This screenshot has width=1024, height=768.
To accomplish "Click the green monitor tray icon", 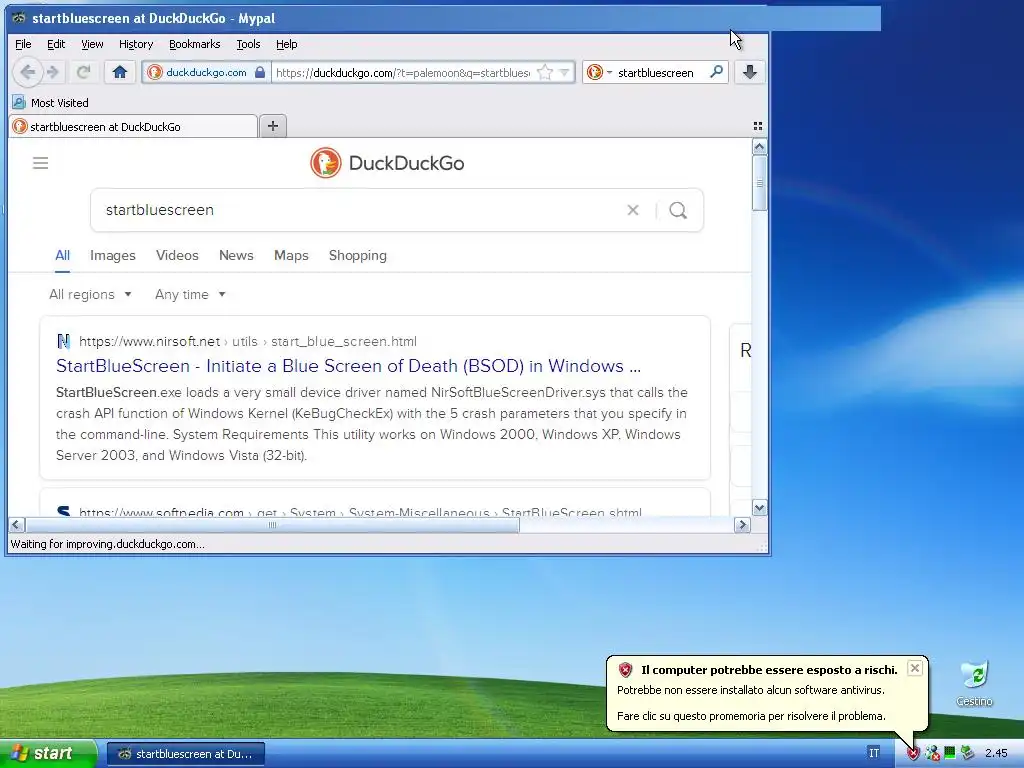I will (x=950, y=753).
